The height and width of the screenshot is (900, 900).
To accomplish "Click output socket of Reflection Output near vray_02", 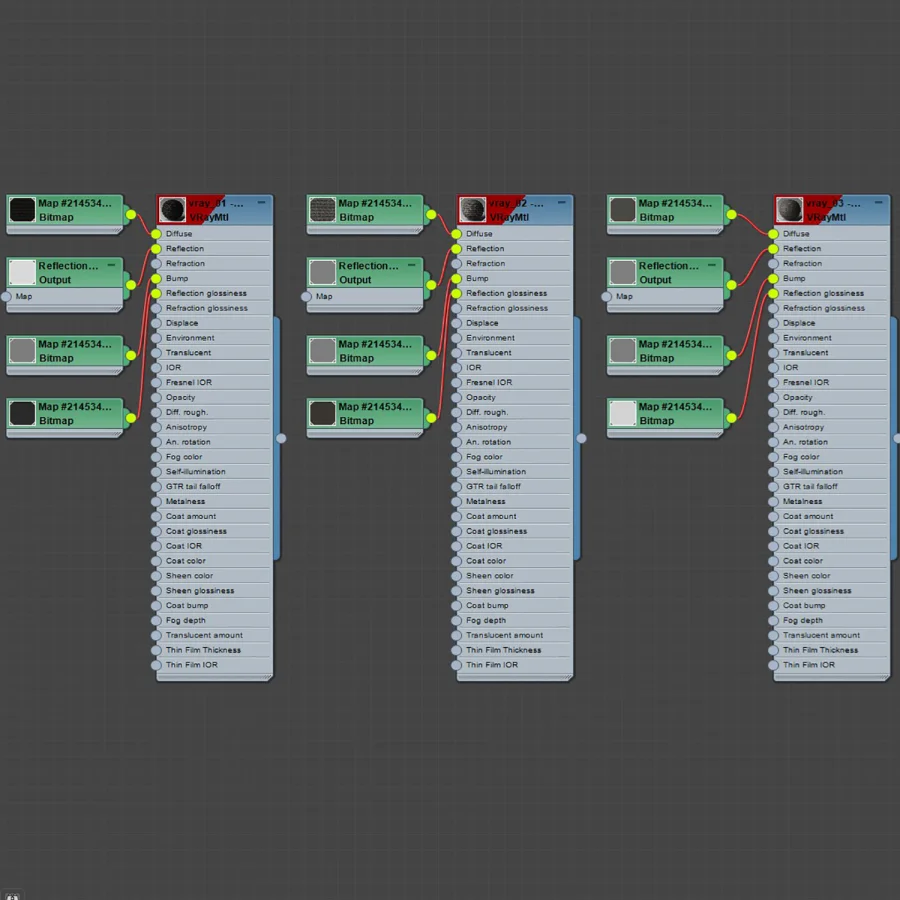I will coord(431,285).
